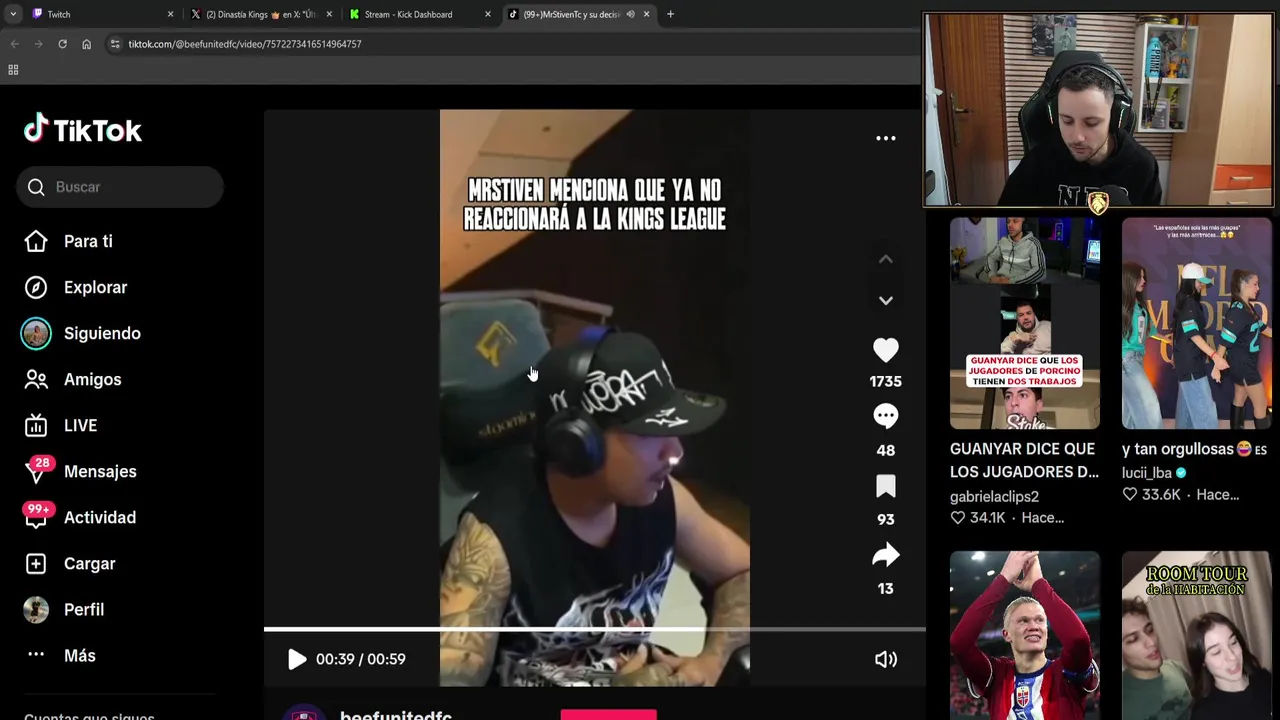The image size is (1280, 720).
Task: Open video three-dot options menu
Action: pos(886,138)
